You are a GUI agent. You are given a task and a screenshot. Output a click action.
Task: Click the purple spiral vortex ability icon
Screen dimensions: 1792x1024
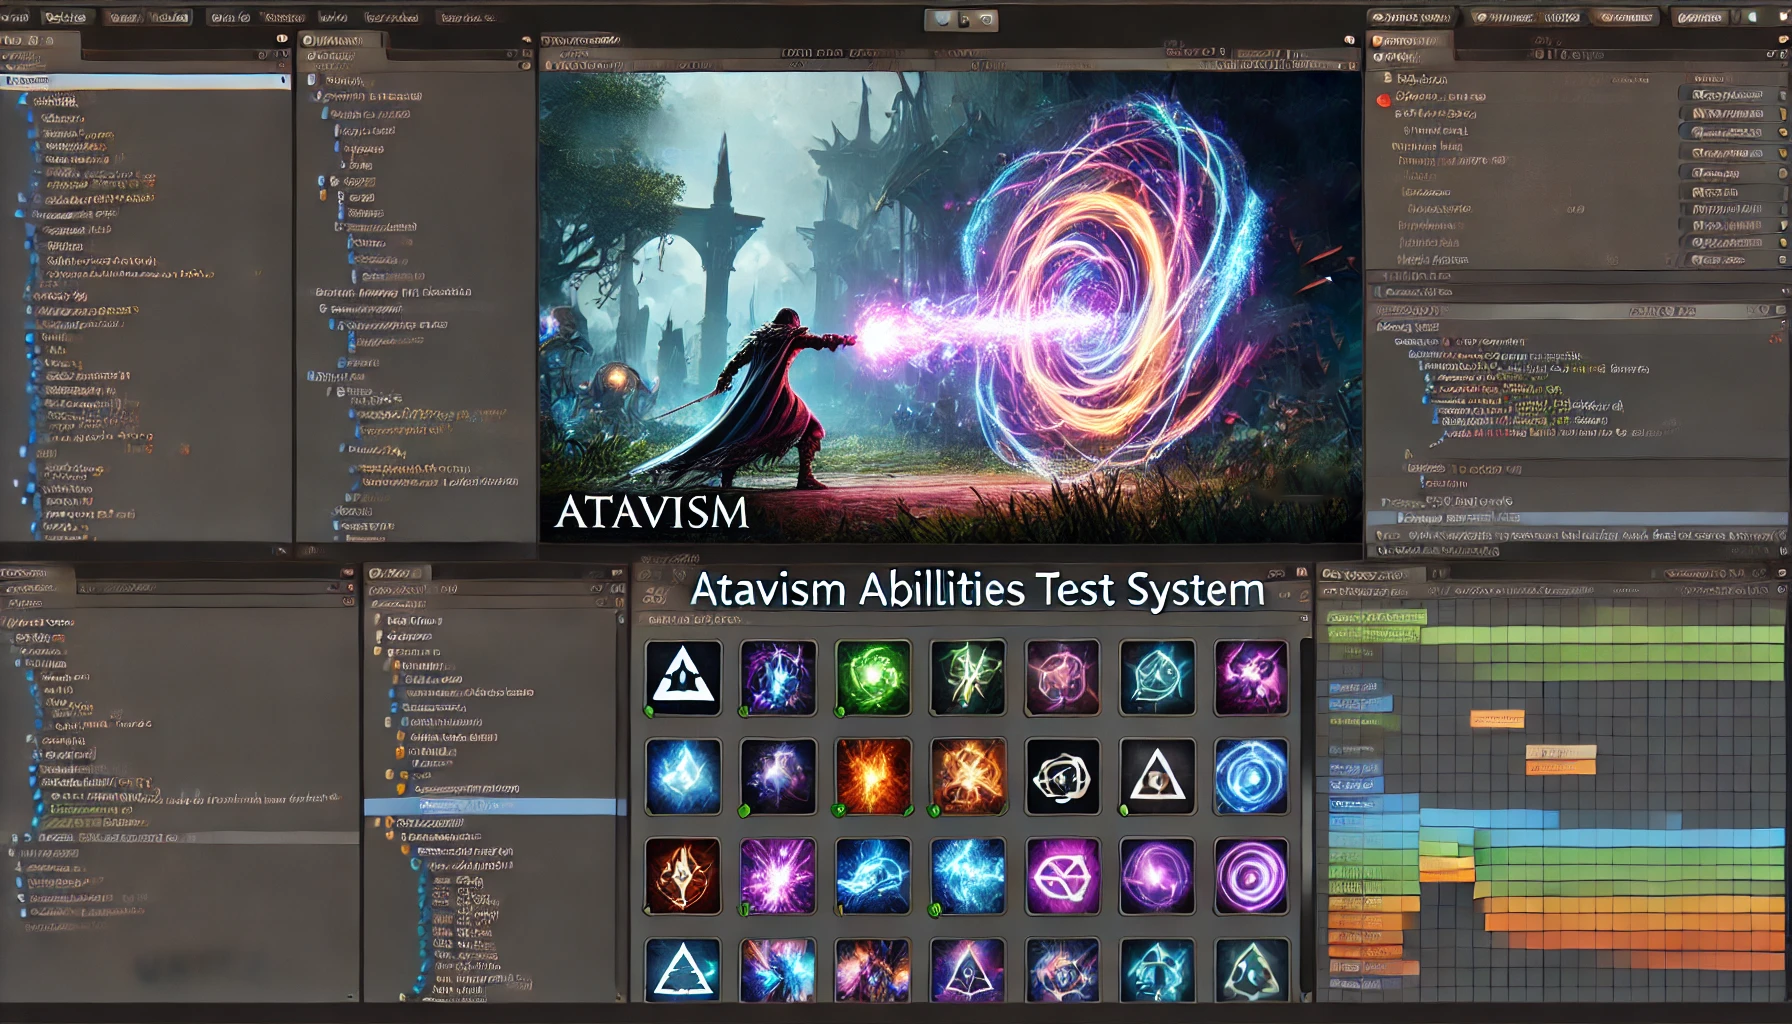click(x=1250, y=875)
